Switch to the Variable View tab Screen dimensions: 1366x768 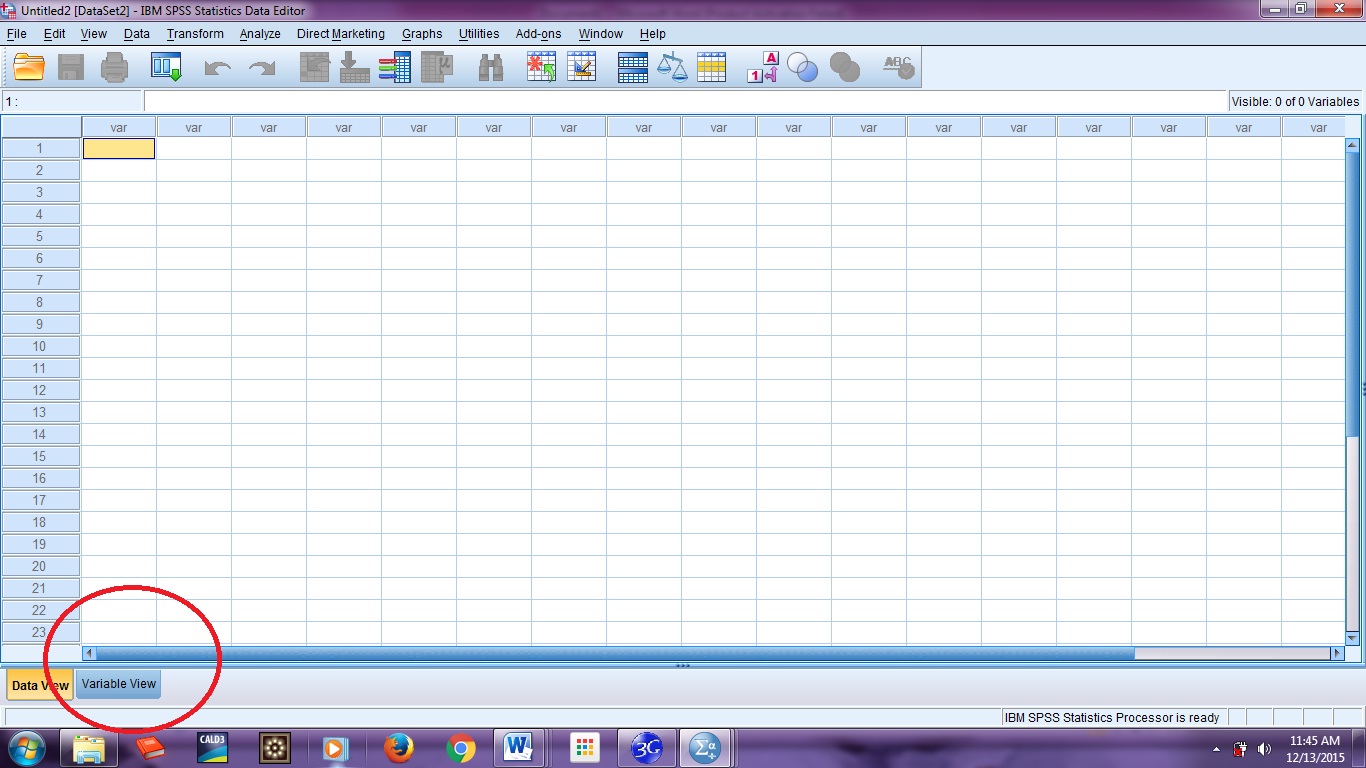(x=119, y=684)
